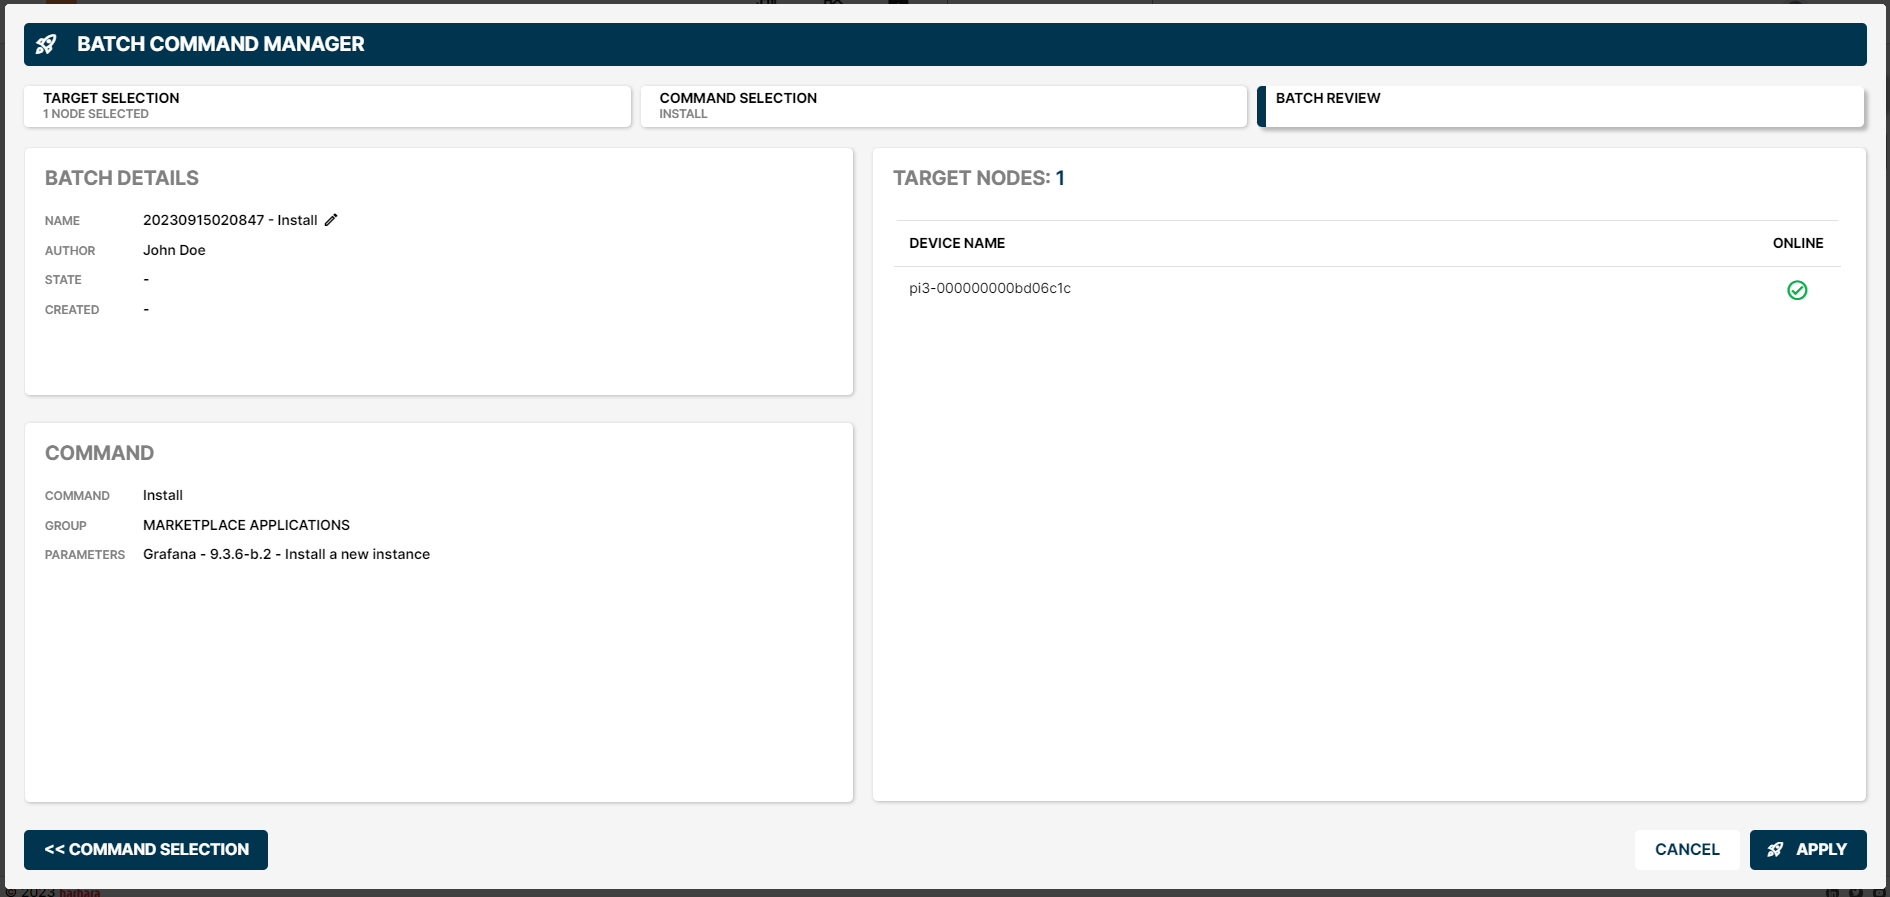Go back using << Command Selection button
Image resolution: width=1890 pixels, height=897 pixels.
click(x=146, y=849)
